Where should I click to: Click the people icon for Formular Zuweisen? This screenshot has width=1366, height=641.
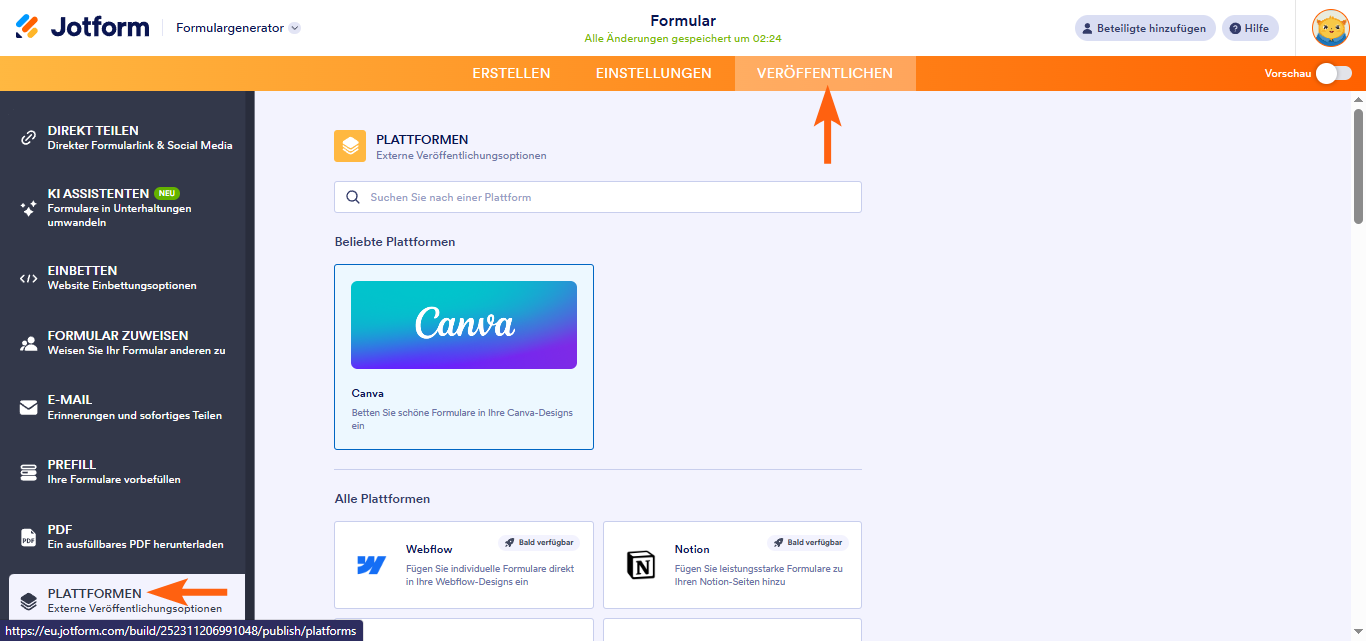click(28, 343)
